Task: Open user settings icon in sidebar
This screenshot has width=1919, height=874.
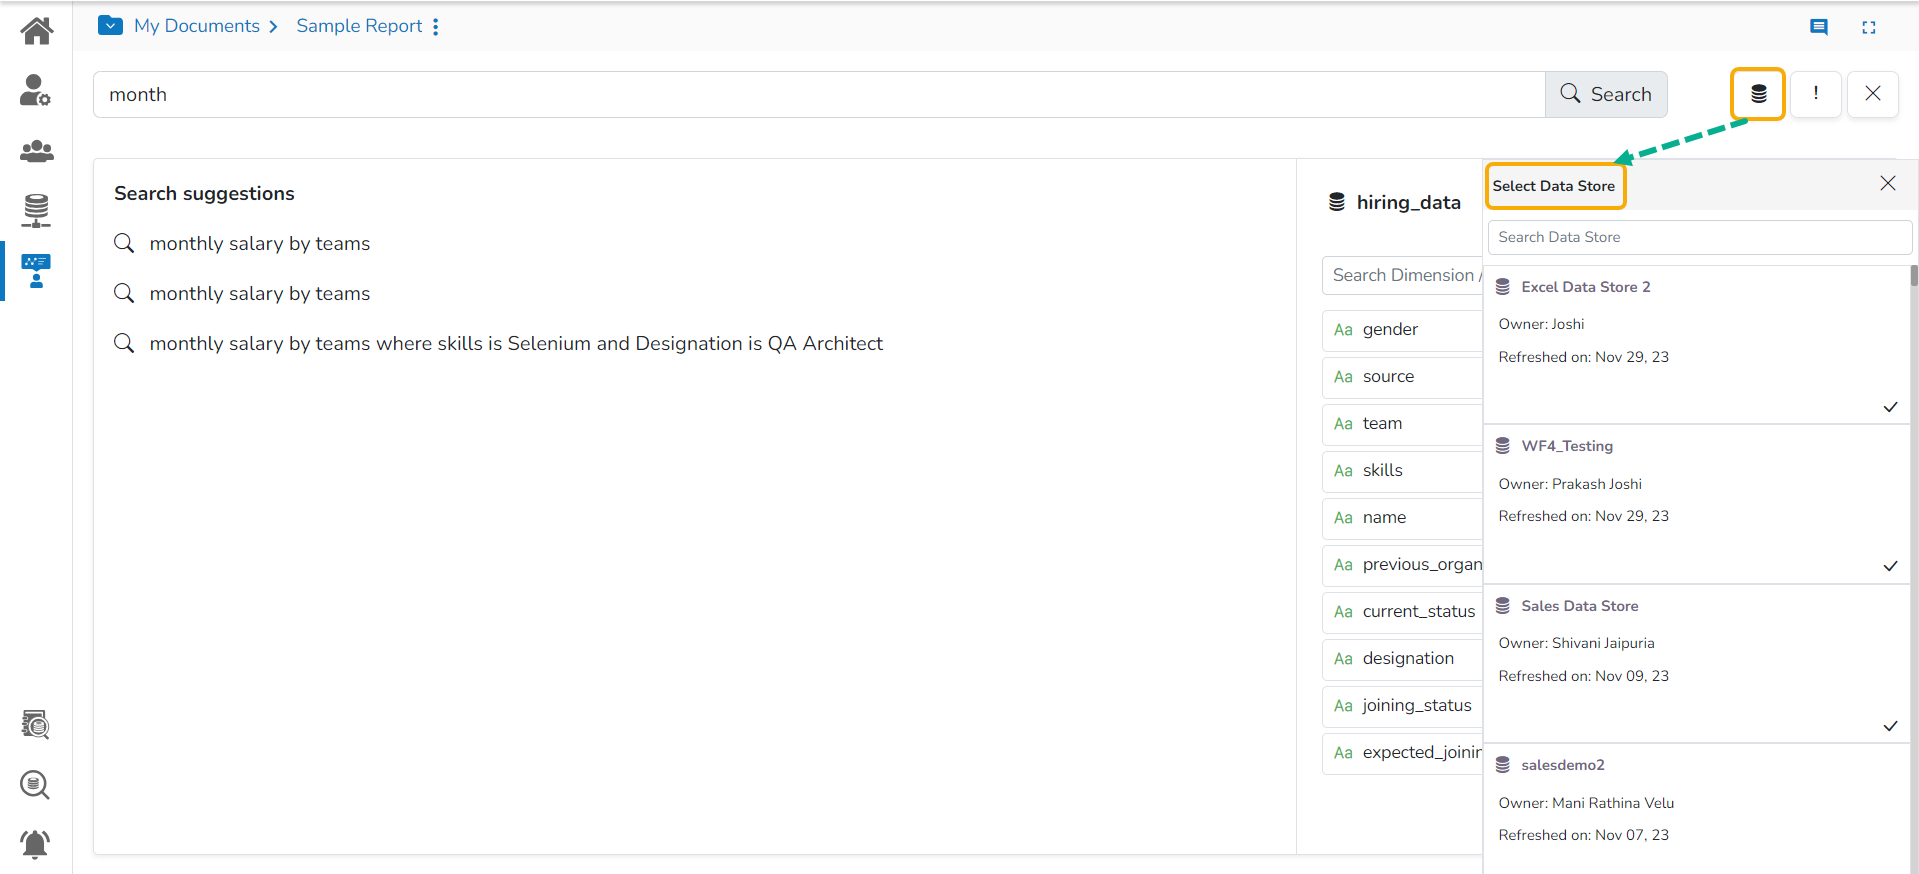Action: coord(35,90)
